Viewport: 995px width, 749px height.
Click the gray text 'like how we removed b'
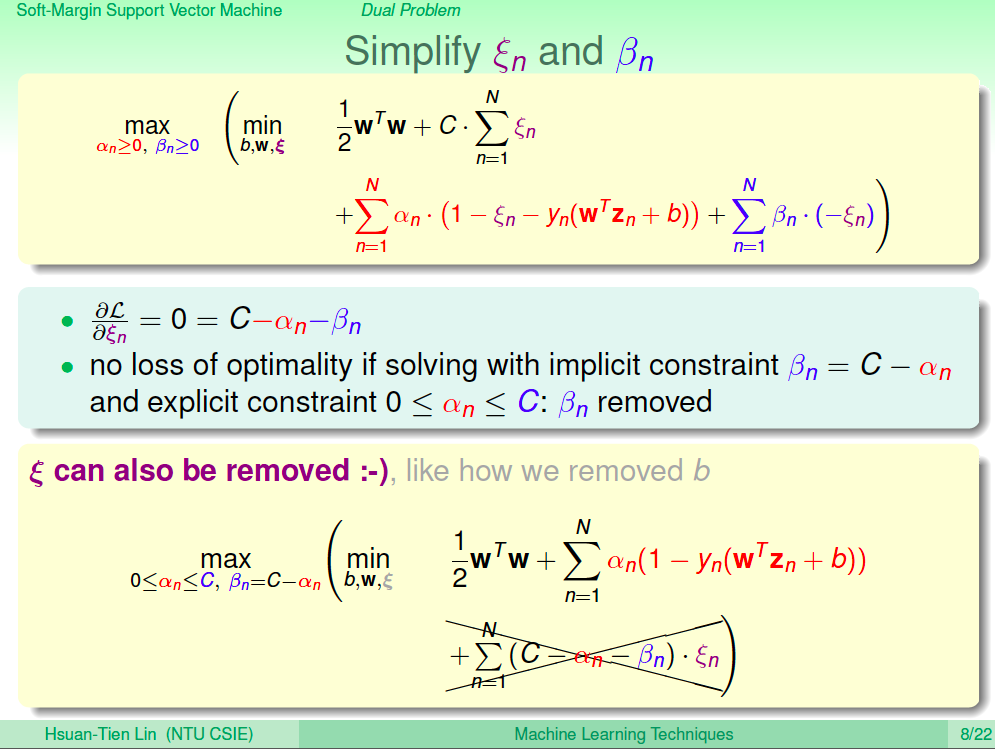pyautogui.click(x=558, y=471)
